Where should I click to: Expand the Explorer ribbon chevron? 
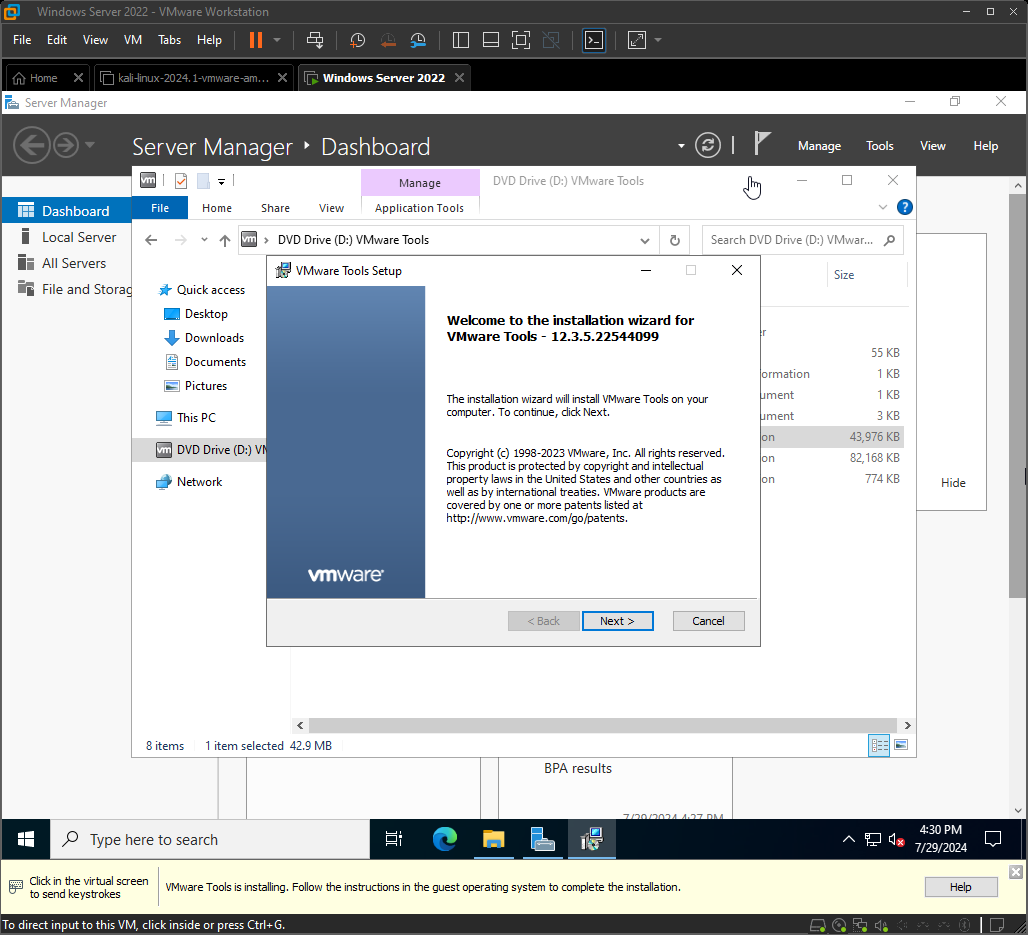click(x=882, y=207)
